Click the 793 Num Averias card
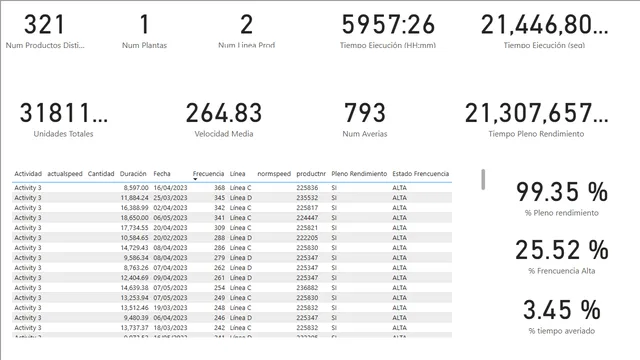This screenshot has width=640, height=360. [x=365, y=120]
